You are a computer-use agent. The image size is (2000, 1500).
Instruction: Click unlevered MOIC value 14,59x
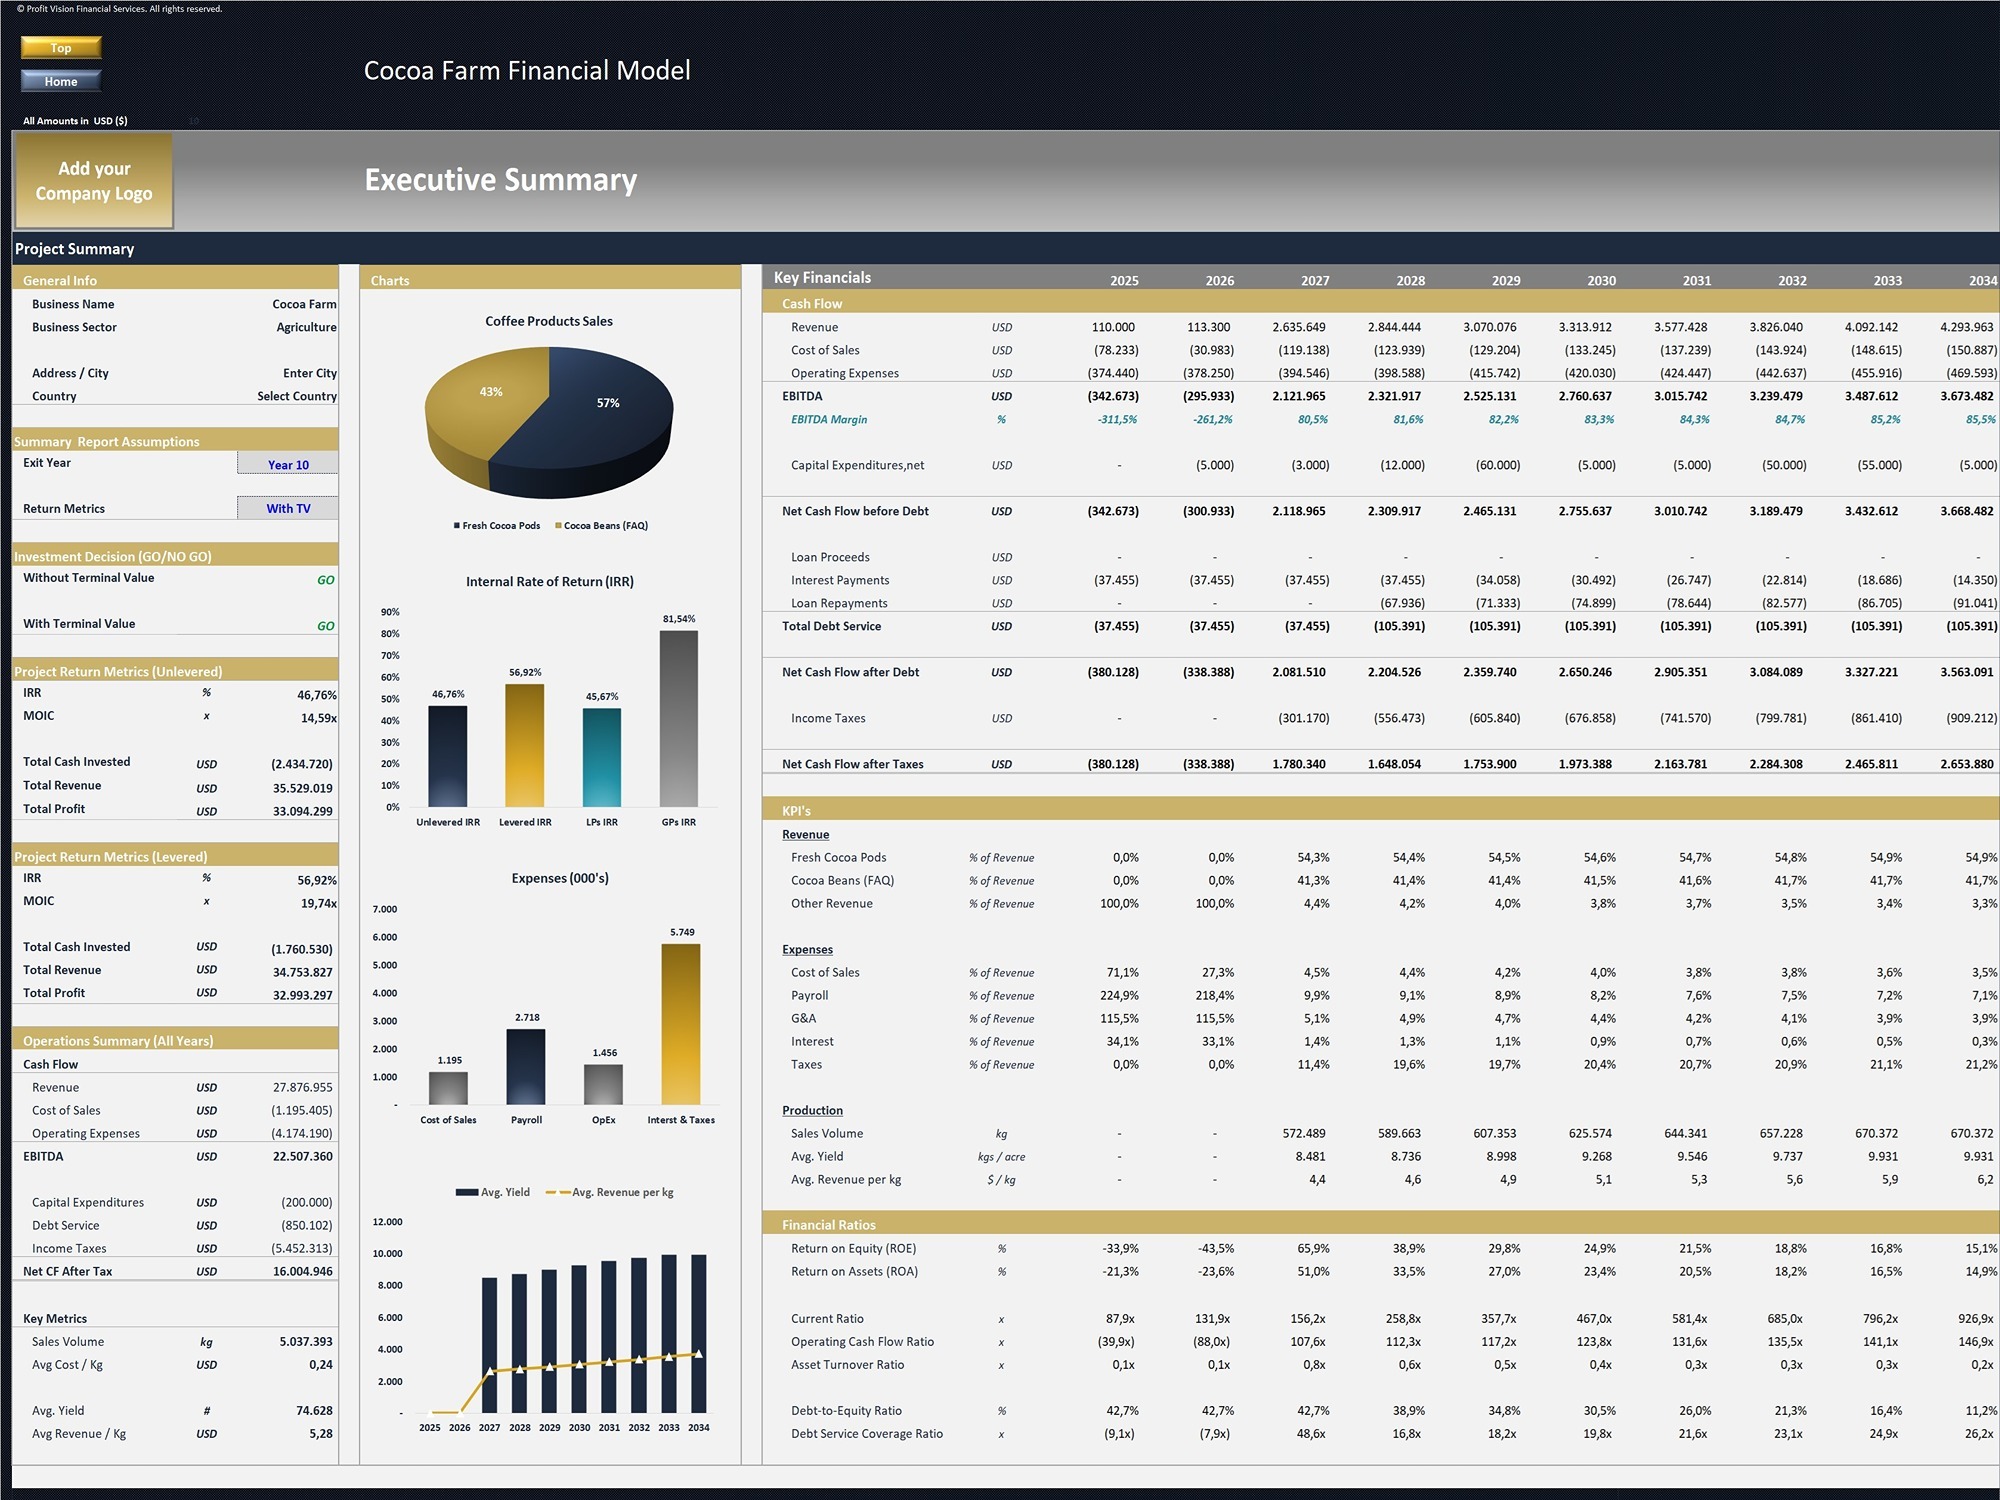[319, 718]
